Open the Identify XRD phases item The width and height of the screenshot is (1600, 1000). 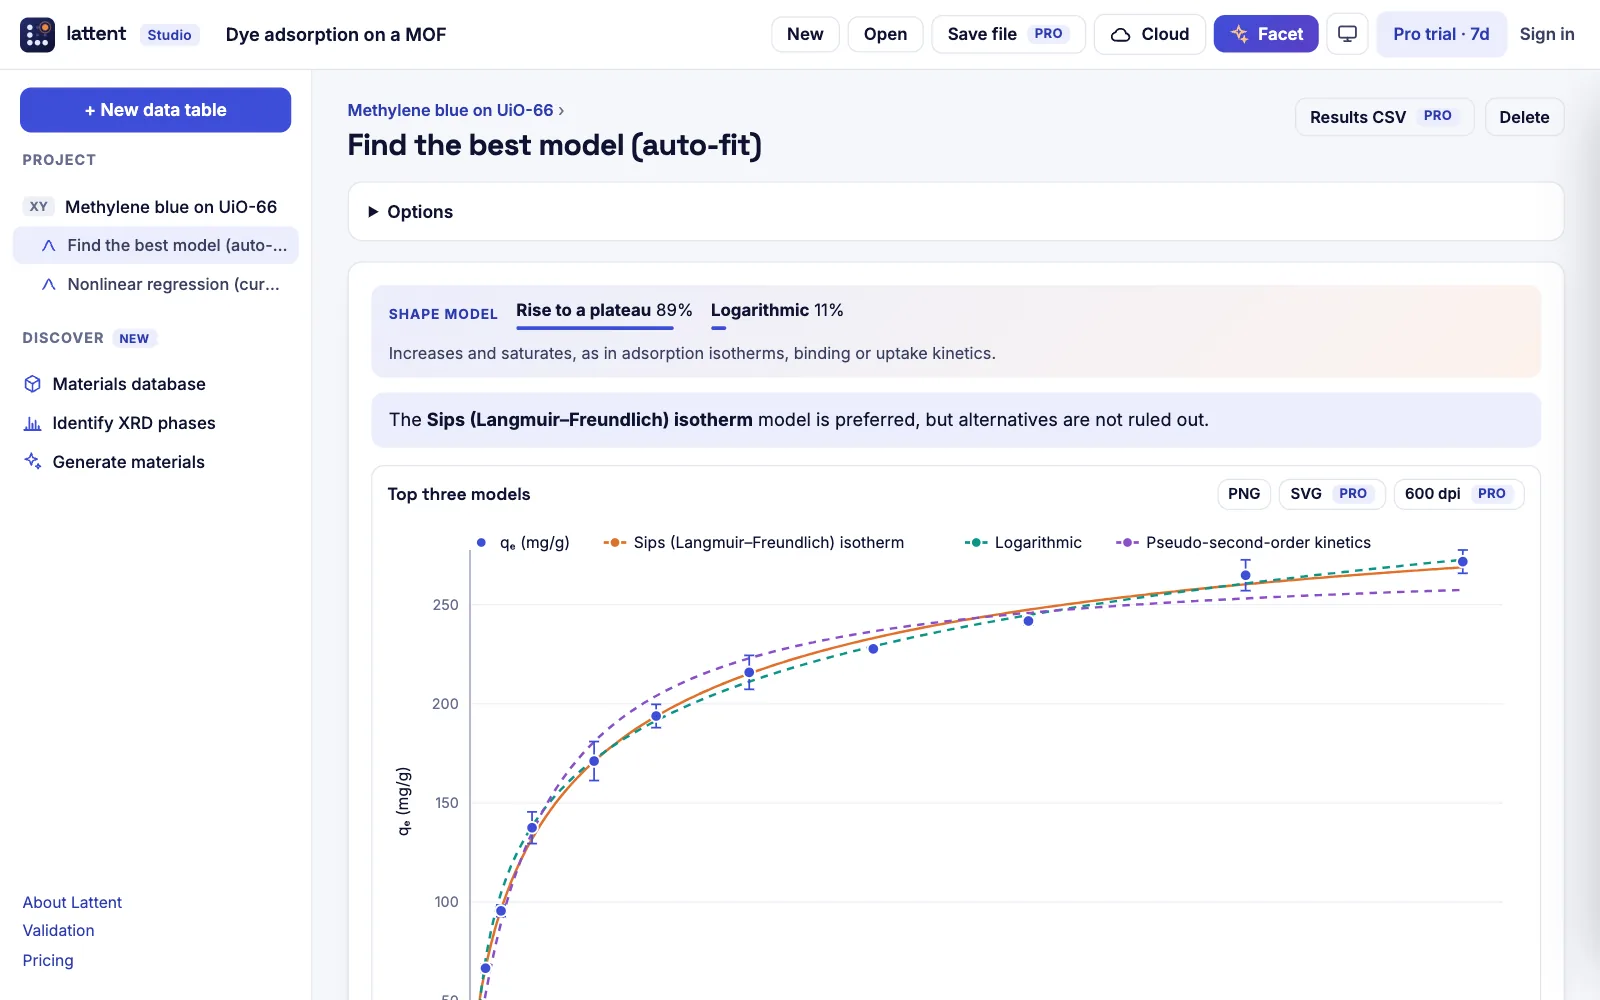pyautogui.click(x=119, y=423)
